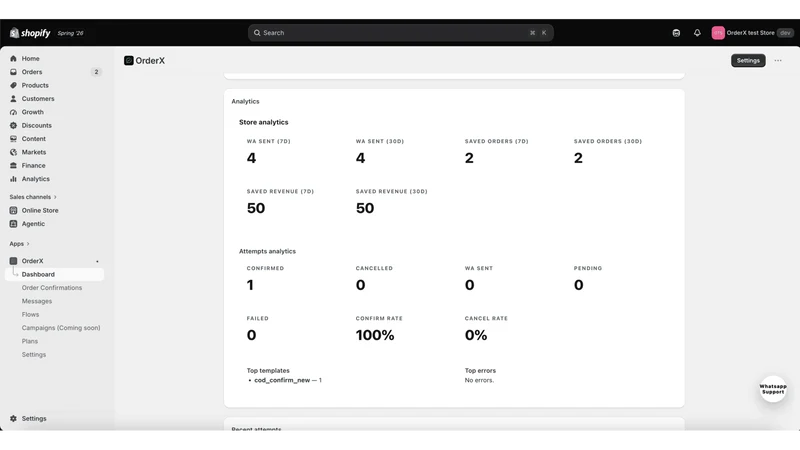Image resolution: width=800 pixels, height=450 pixels.
Task: Click the SAVED REVENUE (30D) value 50
Action: (x=365, y=208)
